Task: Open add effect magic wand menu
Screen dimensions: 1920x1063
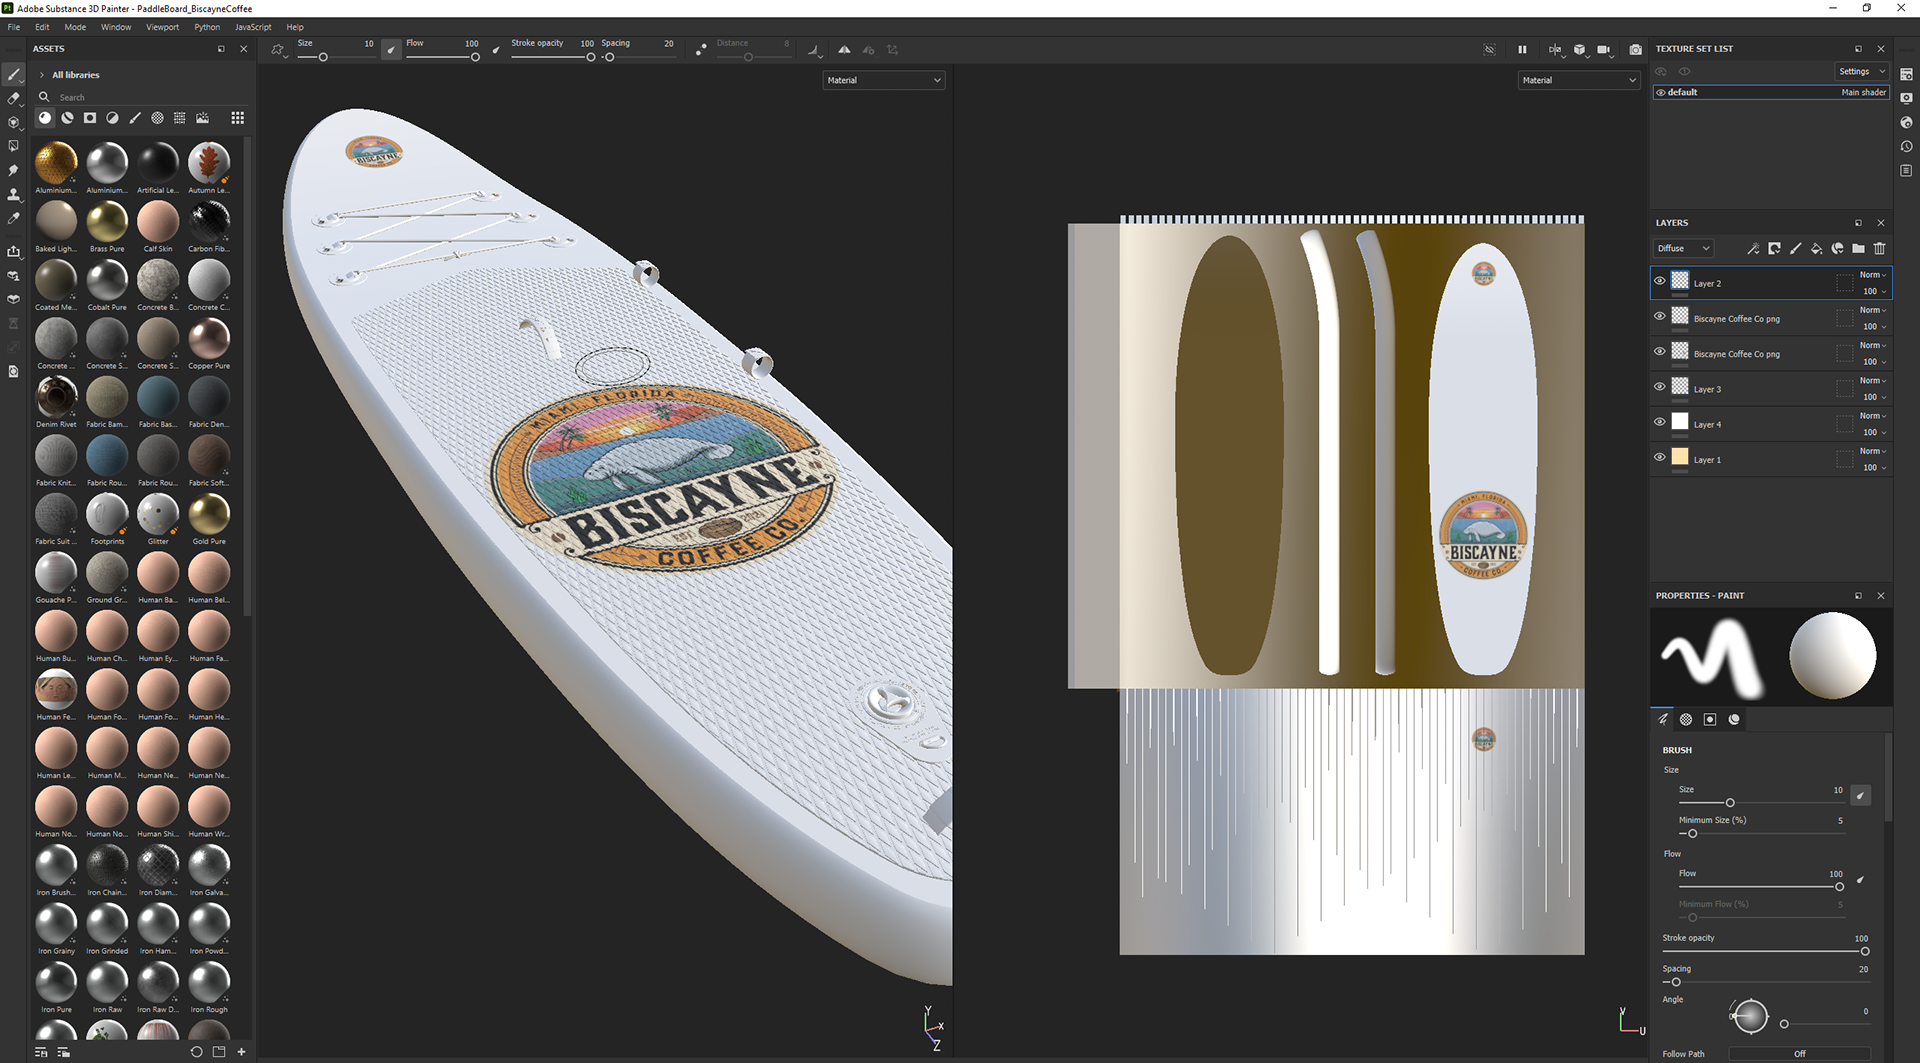Action: [1753, 248]
